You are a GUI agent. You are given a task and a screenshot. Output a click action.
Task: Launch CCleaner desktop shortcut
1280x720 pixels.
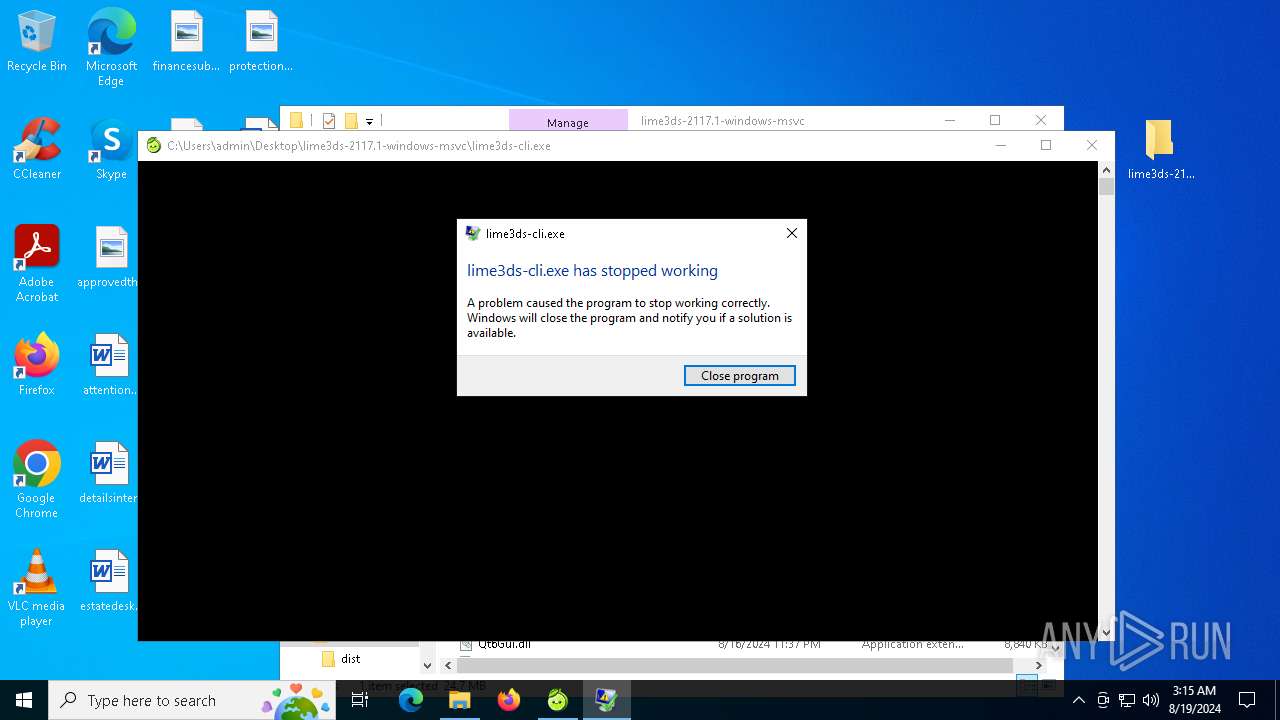click(x=37, y=150)
